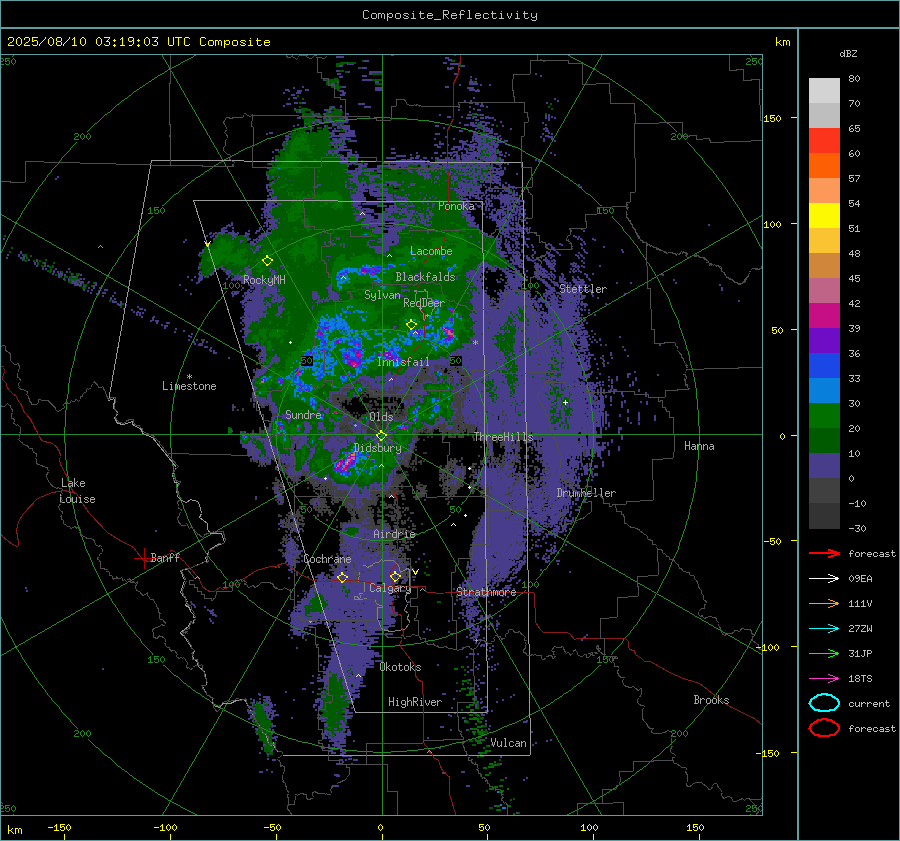The width and height of the screenshot is (900, 841).
Task: Click the yellow 54–51 dBZ swatch
Action: [x=824, y=215]
